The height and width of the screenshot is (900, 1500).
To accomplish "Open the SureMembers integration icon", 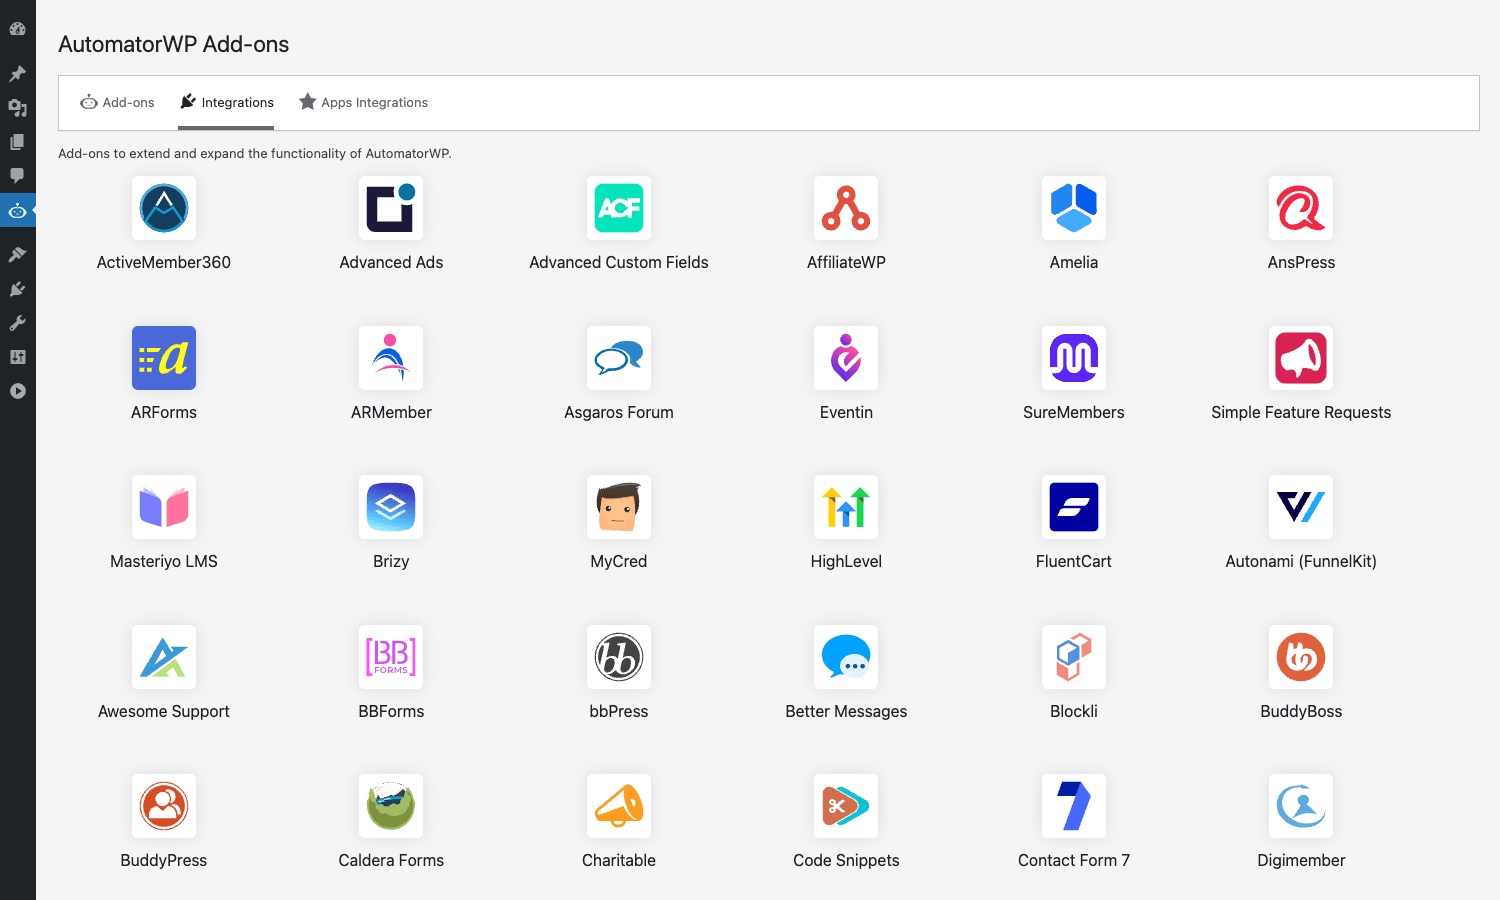I will click(x=1074, y=358).
